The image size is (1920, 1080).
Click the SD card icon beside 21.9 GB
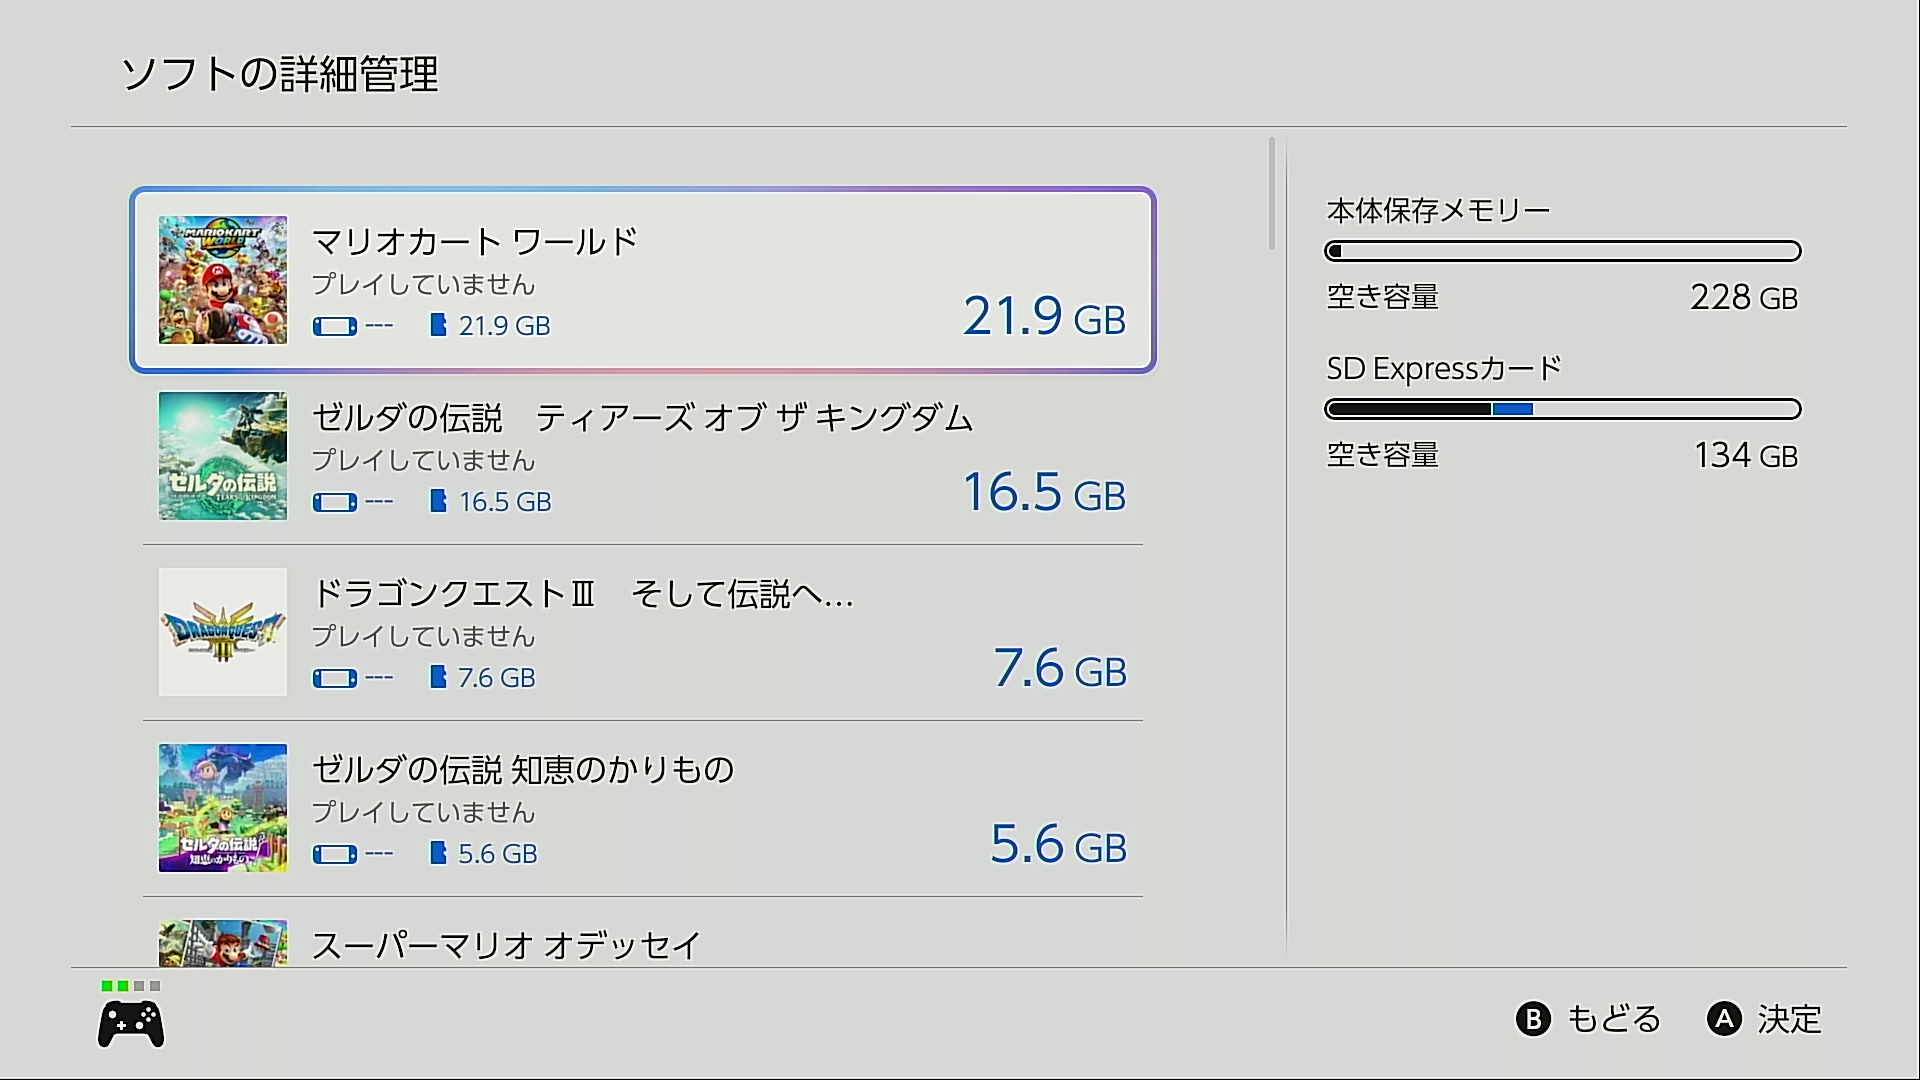pyautogui.click(x=438, y=325)
